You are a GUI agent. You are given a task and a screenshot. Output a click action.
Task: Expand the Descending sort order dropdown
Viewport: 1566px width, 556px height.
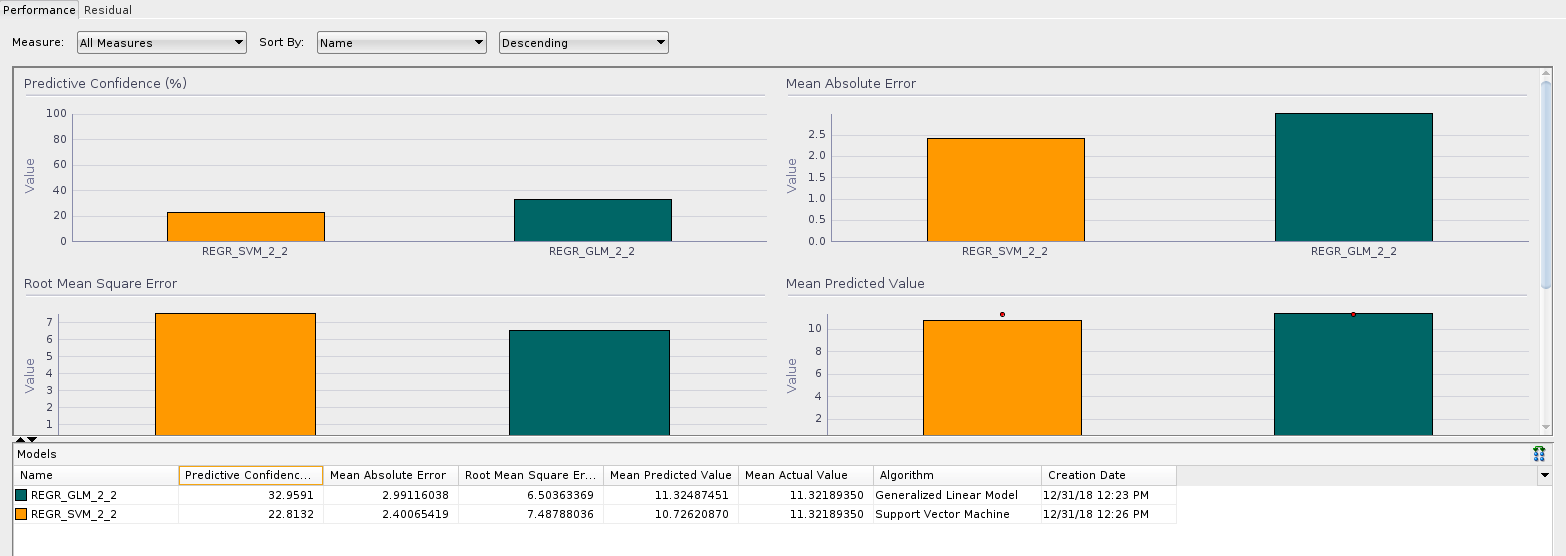pyautogui.click(x=583, y=43)
